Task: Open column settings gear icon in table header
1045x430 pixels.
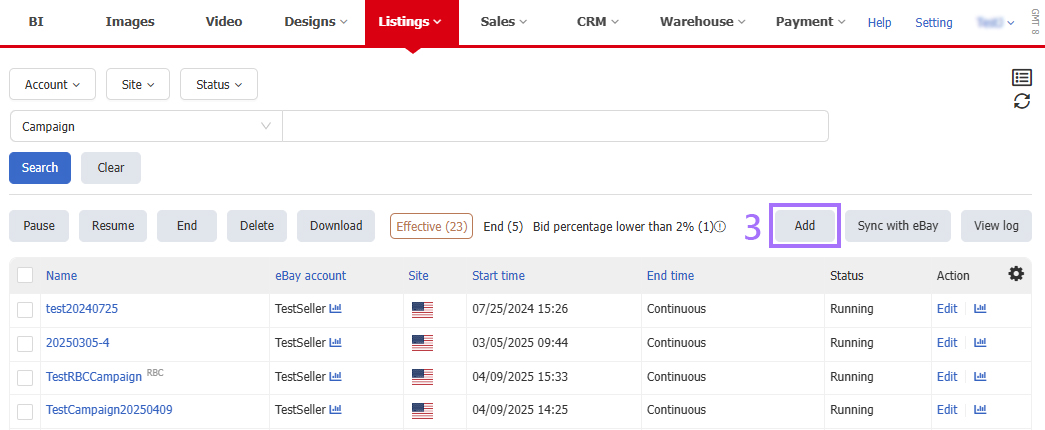Action: click(x=1016, y=273)
